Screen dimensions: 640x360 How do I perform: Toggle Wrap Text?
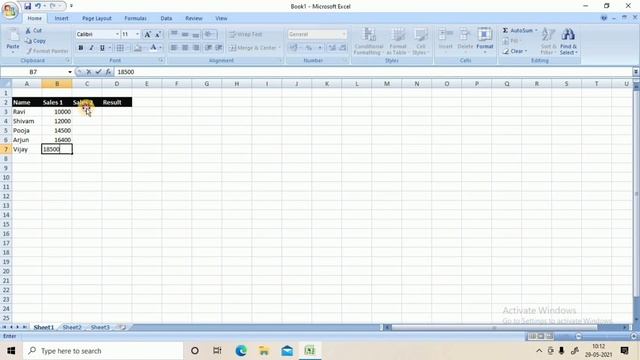click(x=245, y=34)
